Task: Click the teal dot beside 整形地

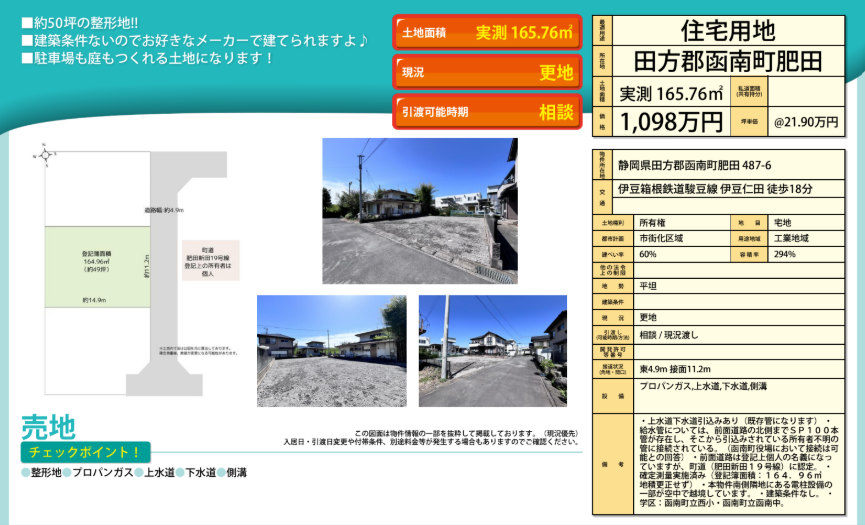Action: (25, 473)
